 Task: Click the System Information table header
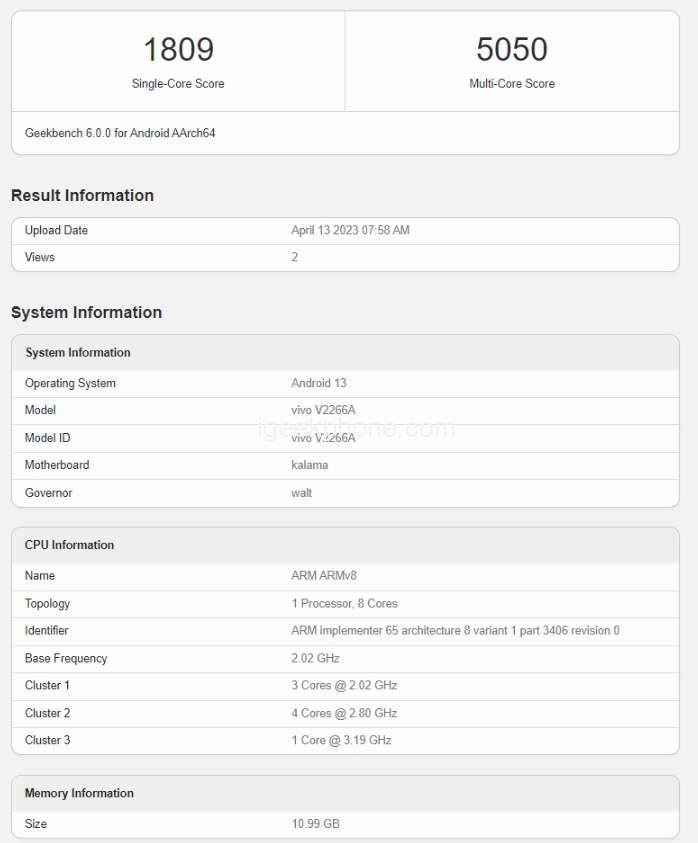[x=78, y=353]
